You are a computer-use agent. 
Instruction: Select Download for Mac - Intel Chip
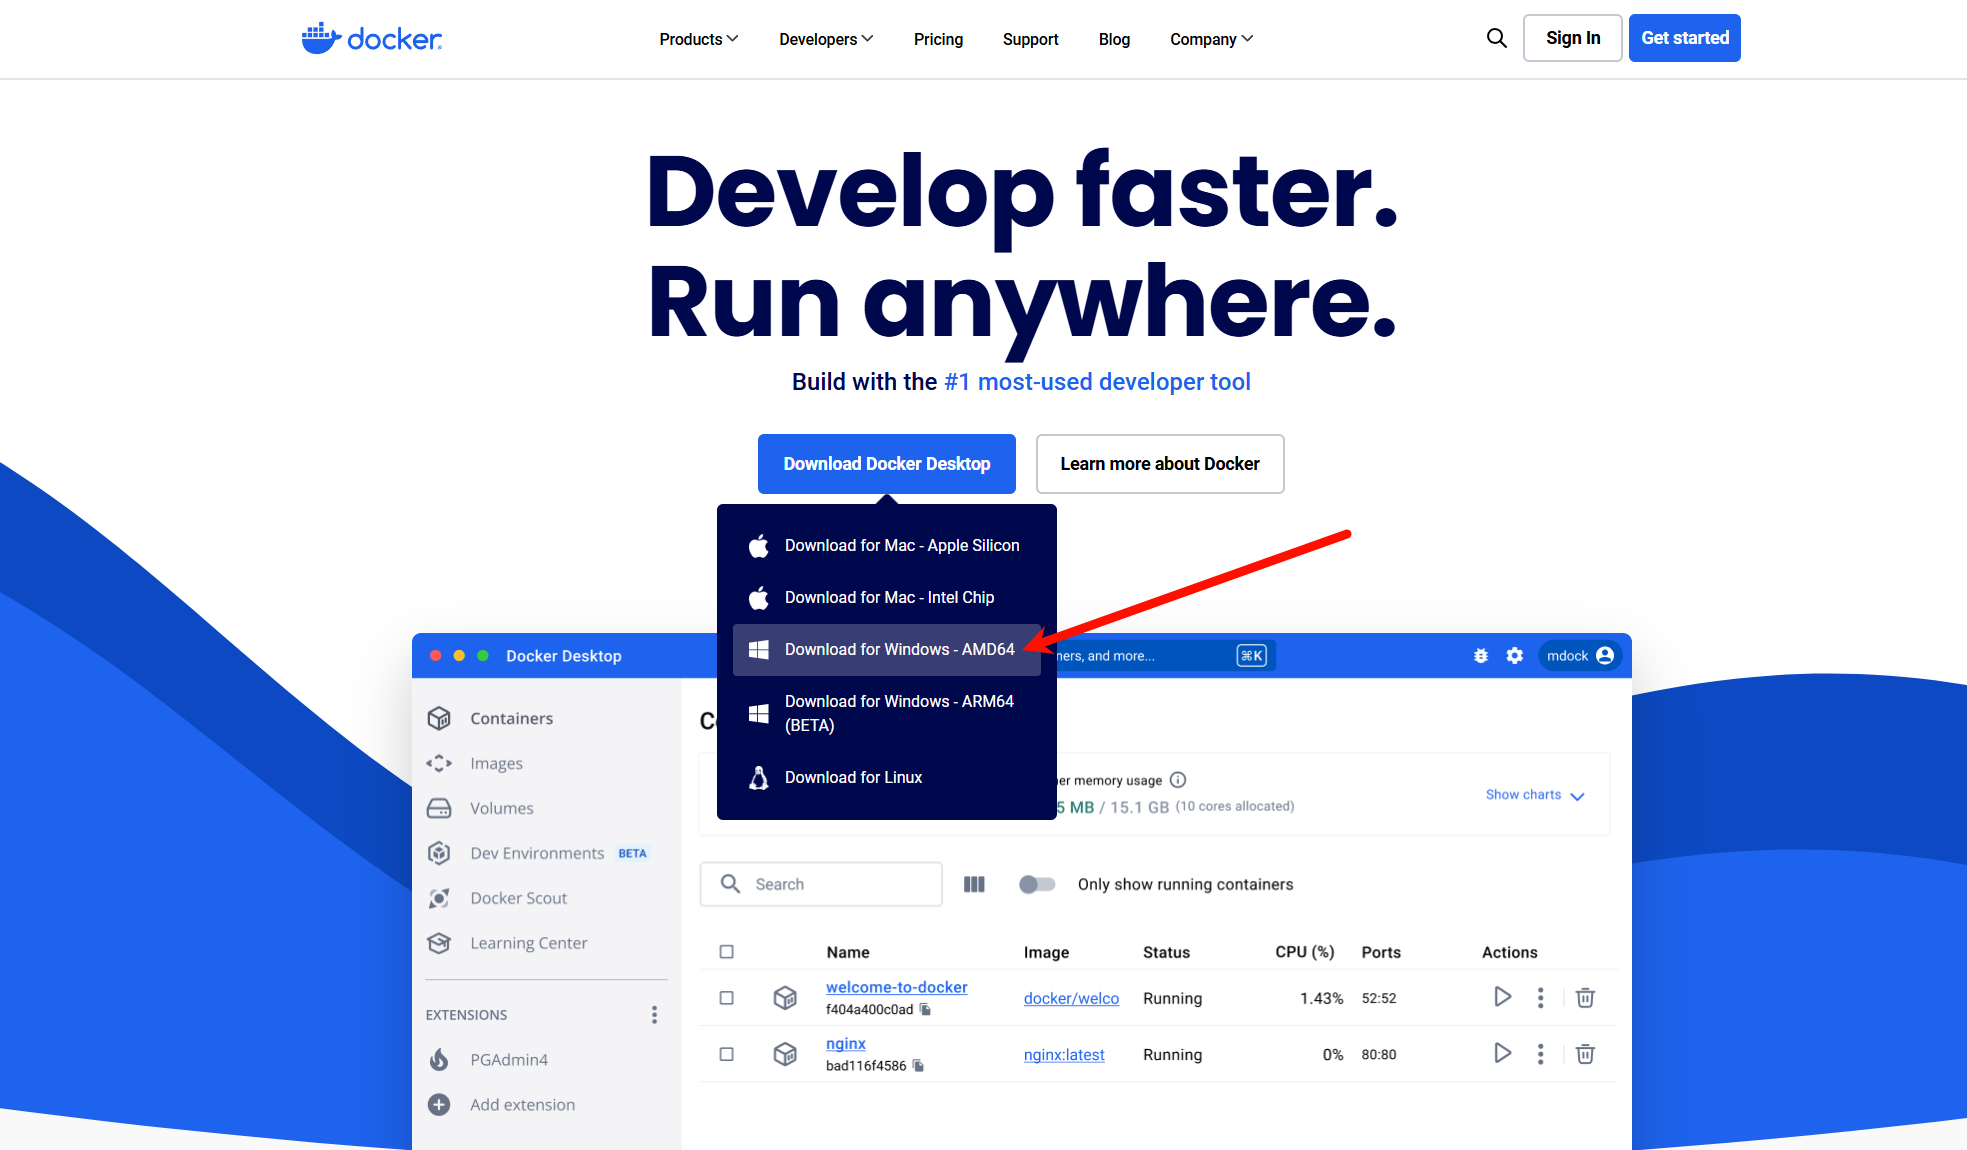pyautogui.click(x=887, y=598)
